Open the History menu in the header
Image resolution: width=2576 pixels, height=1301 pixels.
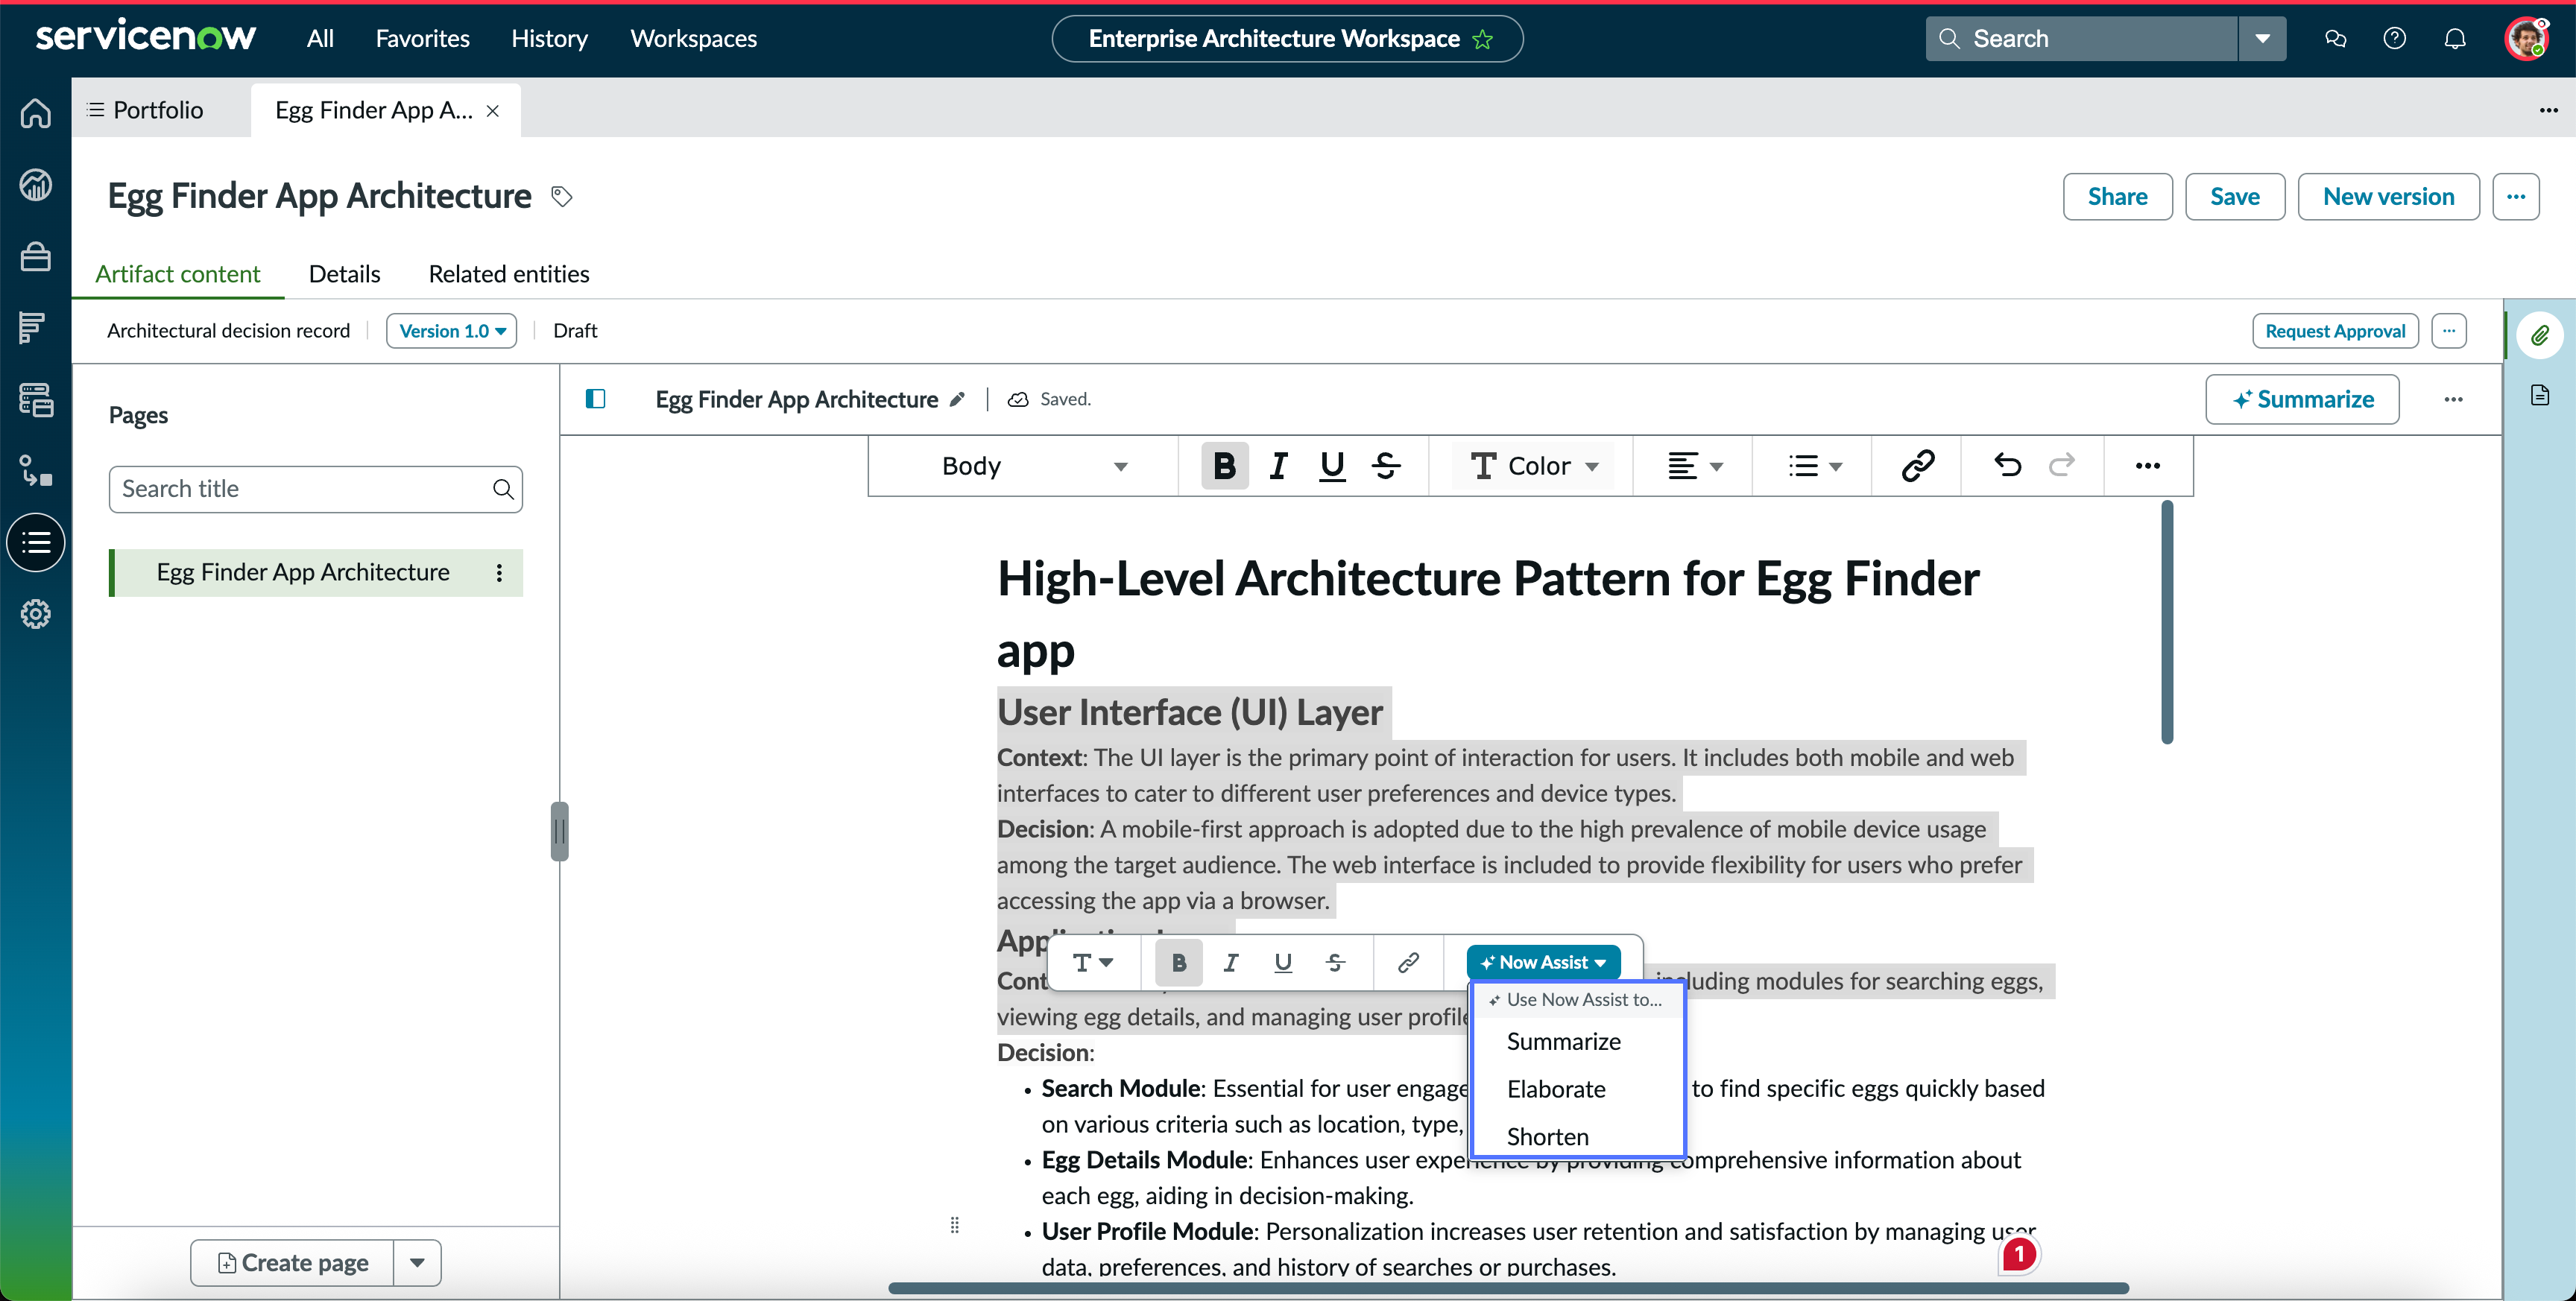(549, 39)
